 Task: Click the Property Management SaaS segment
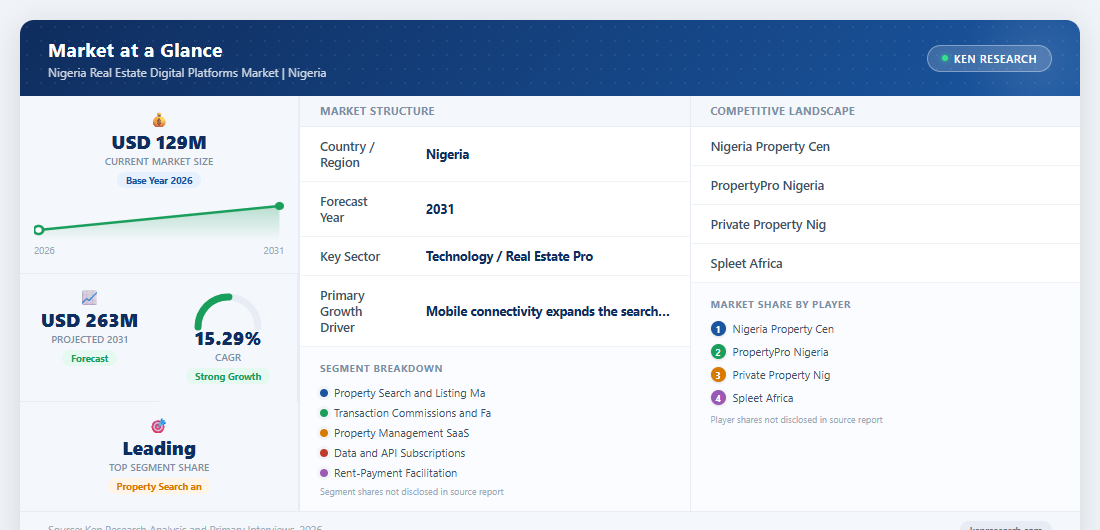point(402,433)
